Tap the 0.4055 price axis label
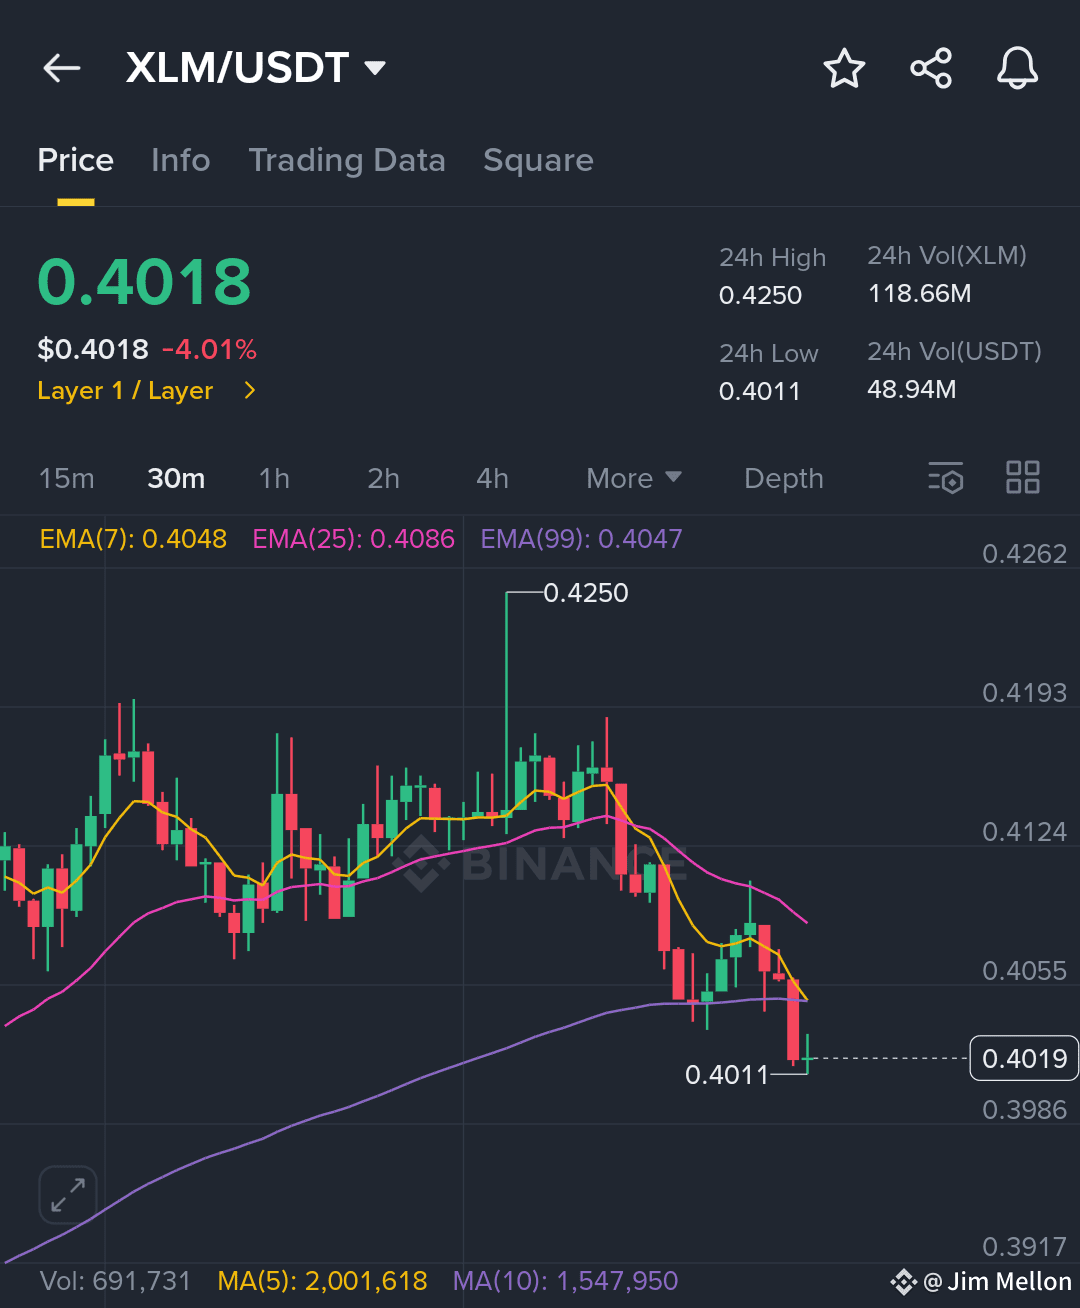This screenshot has height=1308, width=1080. [x=1024, y=970]
